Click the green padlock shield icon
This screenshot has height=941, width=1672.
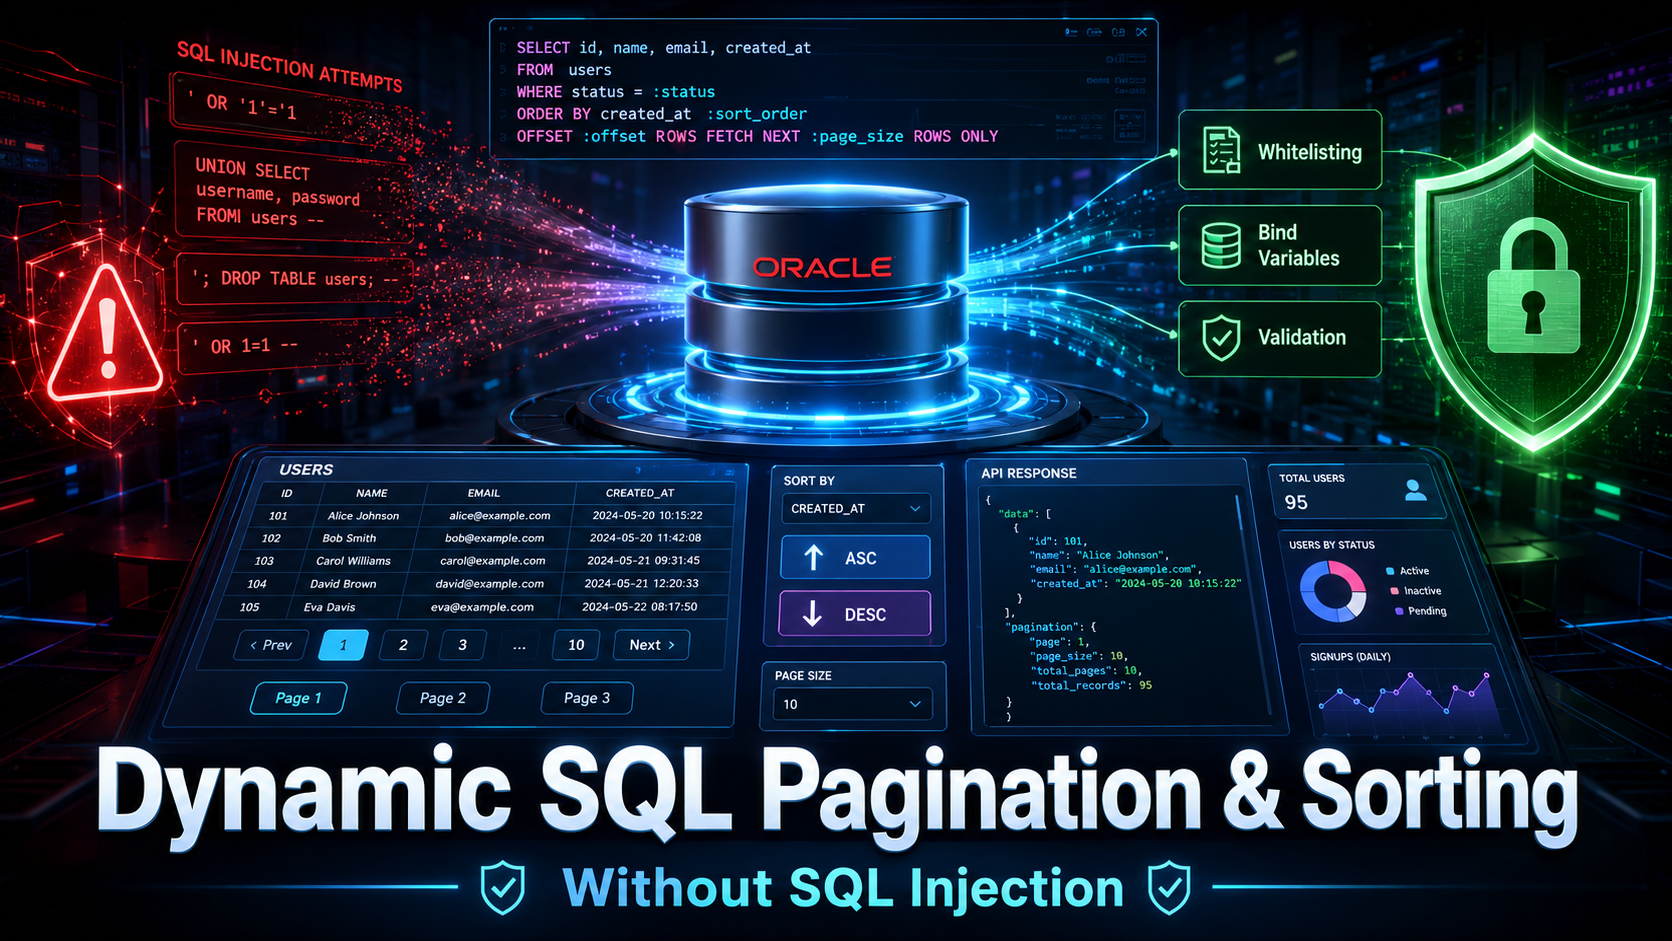tap(1533, 290)
